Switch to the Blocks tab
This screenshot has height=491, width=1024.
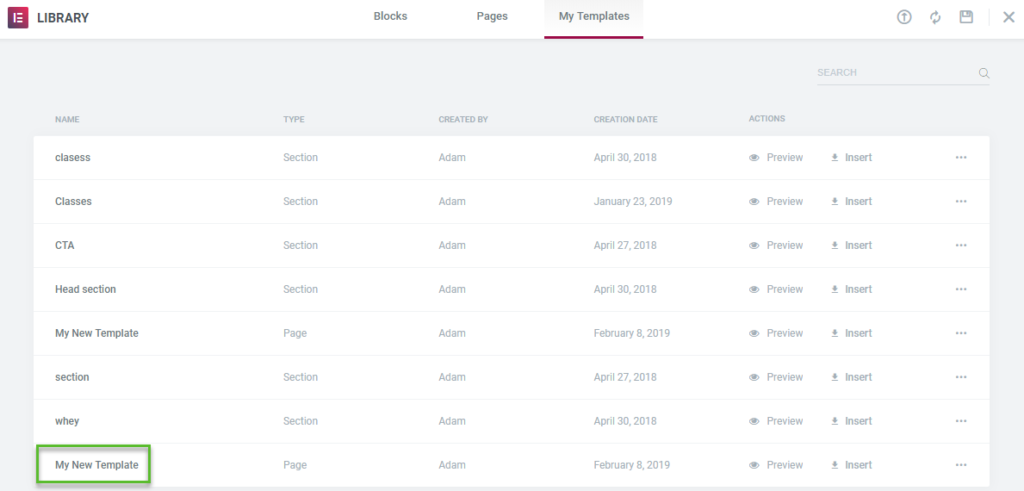pos(391,16)
